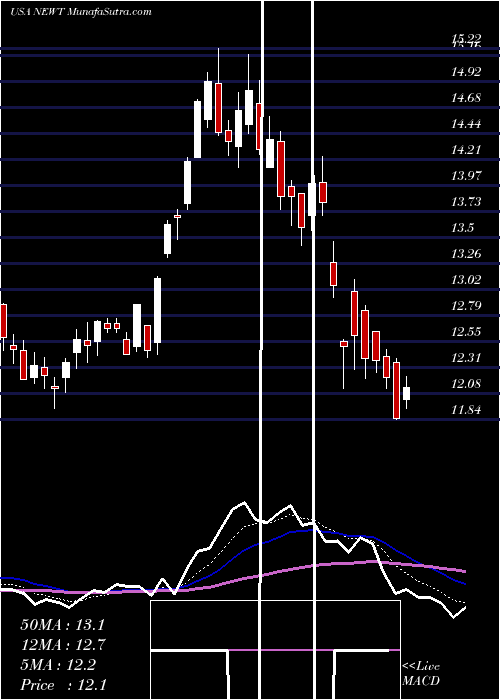Select the 14.21 price label
This screenshot has width=500, height=700.
tap(466, 149)
